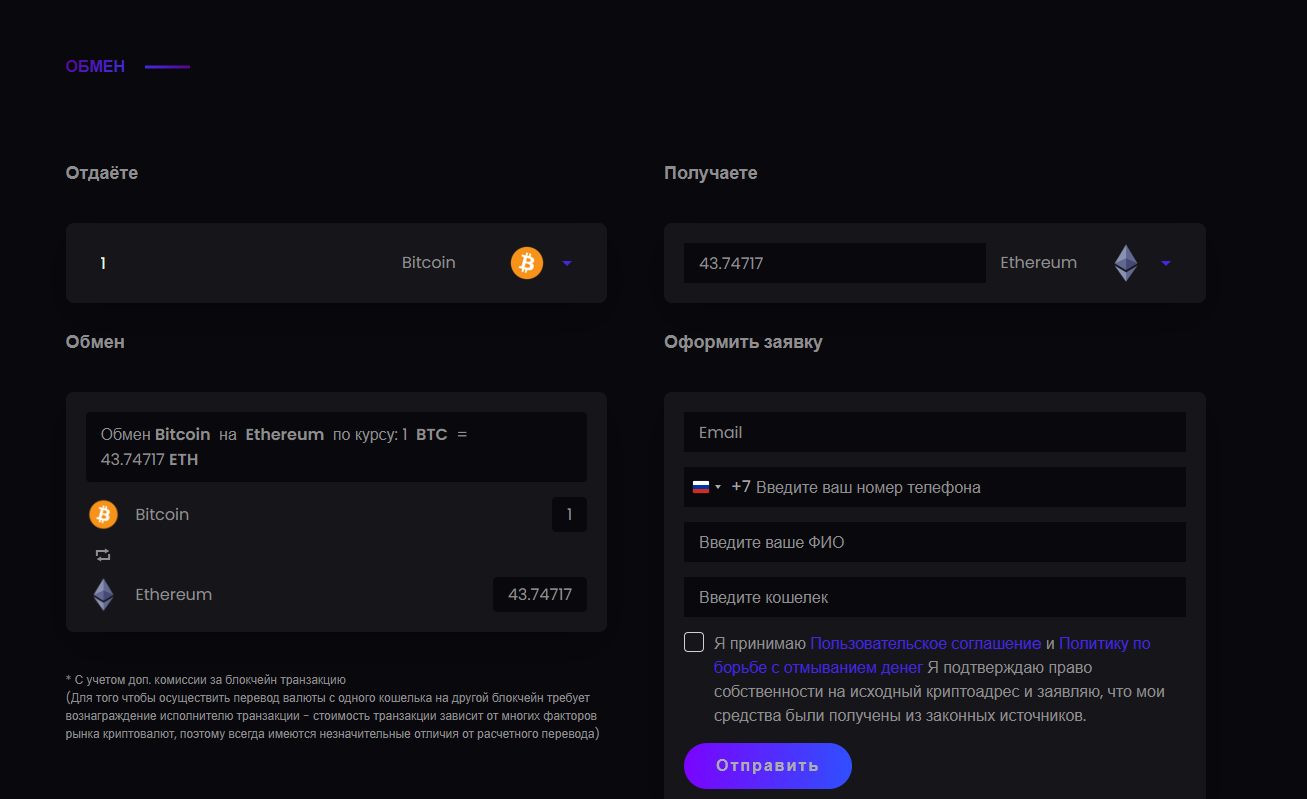Image resolution: width=1307 pixels, height=799 pixels.
Task: Click the Bitcoin icon in Отдаёте selector
Action: tap(527, 263)
